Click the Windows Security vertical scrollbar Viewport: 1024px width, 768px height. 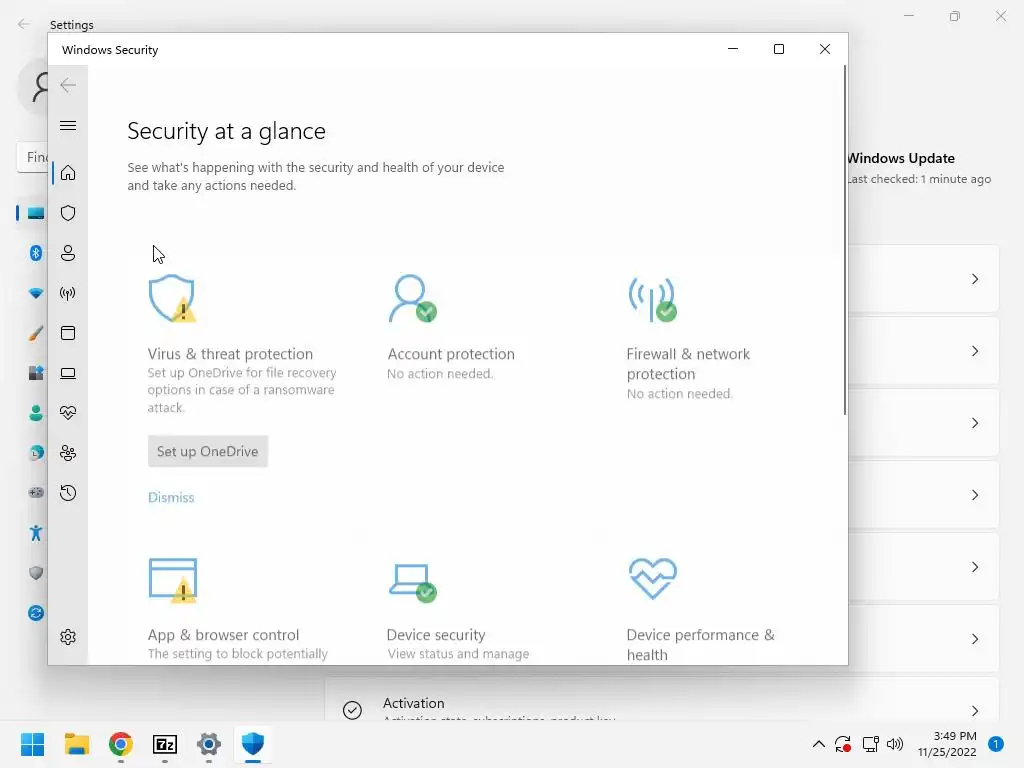844,240
